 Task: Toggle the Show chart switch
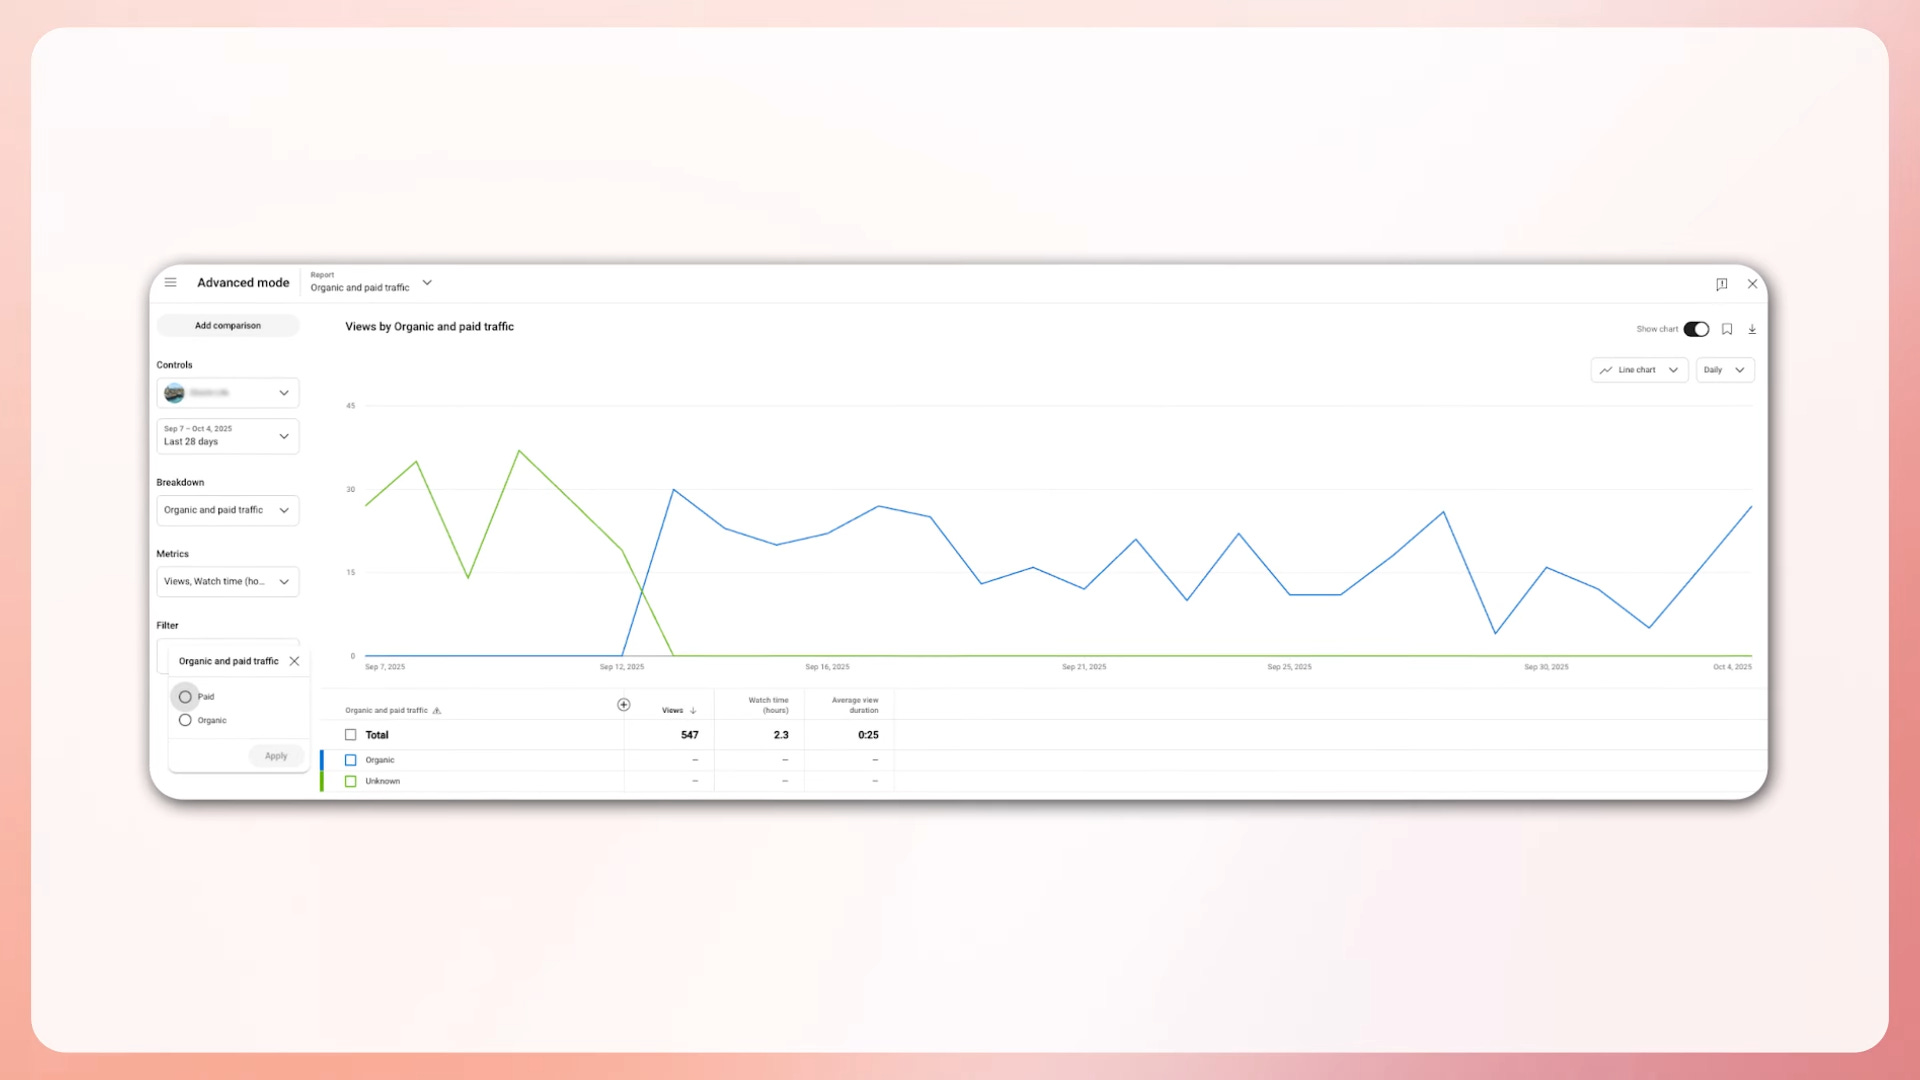pyautogui.click(x=1696, y=329)
